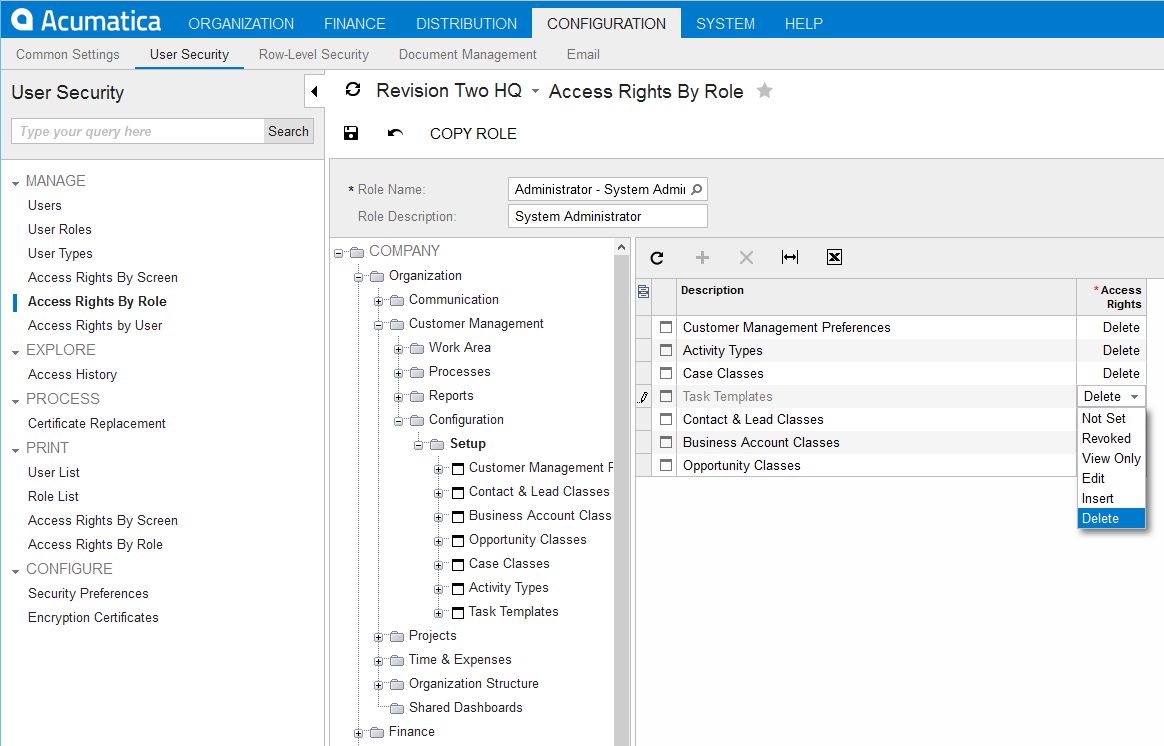Switch to Row-Level Security tab

313,54
